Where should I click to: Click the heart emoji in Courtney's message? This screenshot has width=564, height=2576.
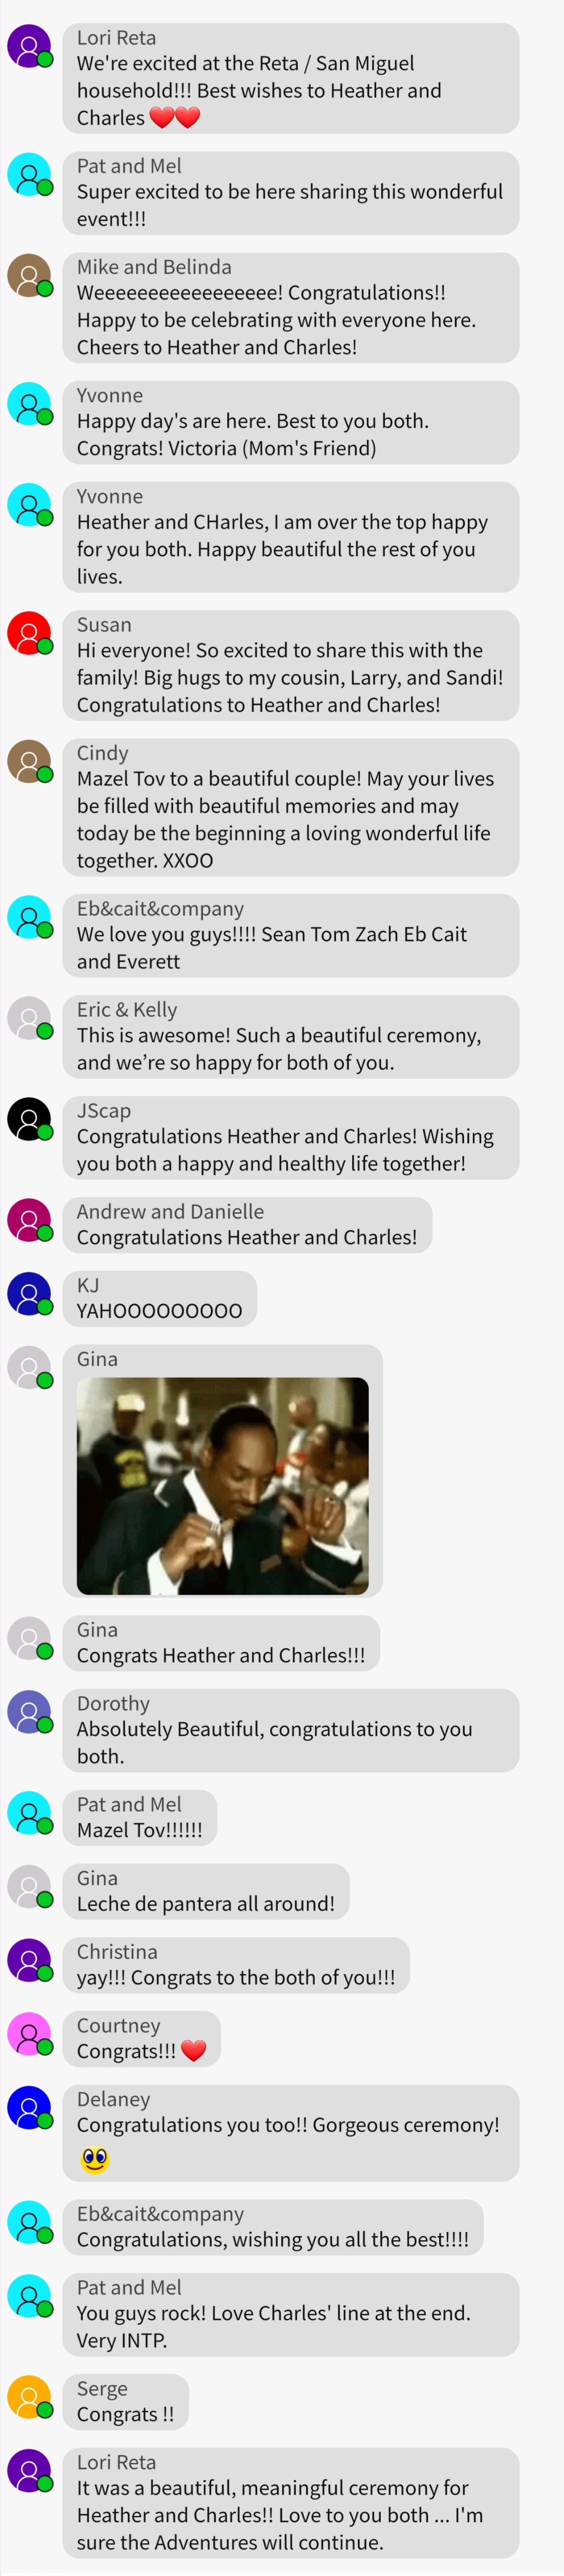coord(194,2051)
